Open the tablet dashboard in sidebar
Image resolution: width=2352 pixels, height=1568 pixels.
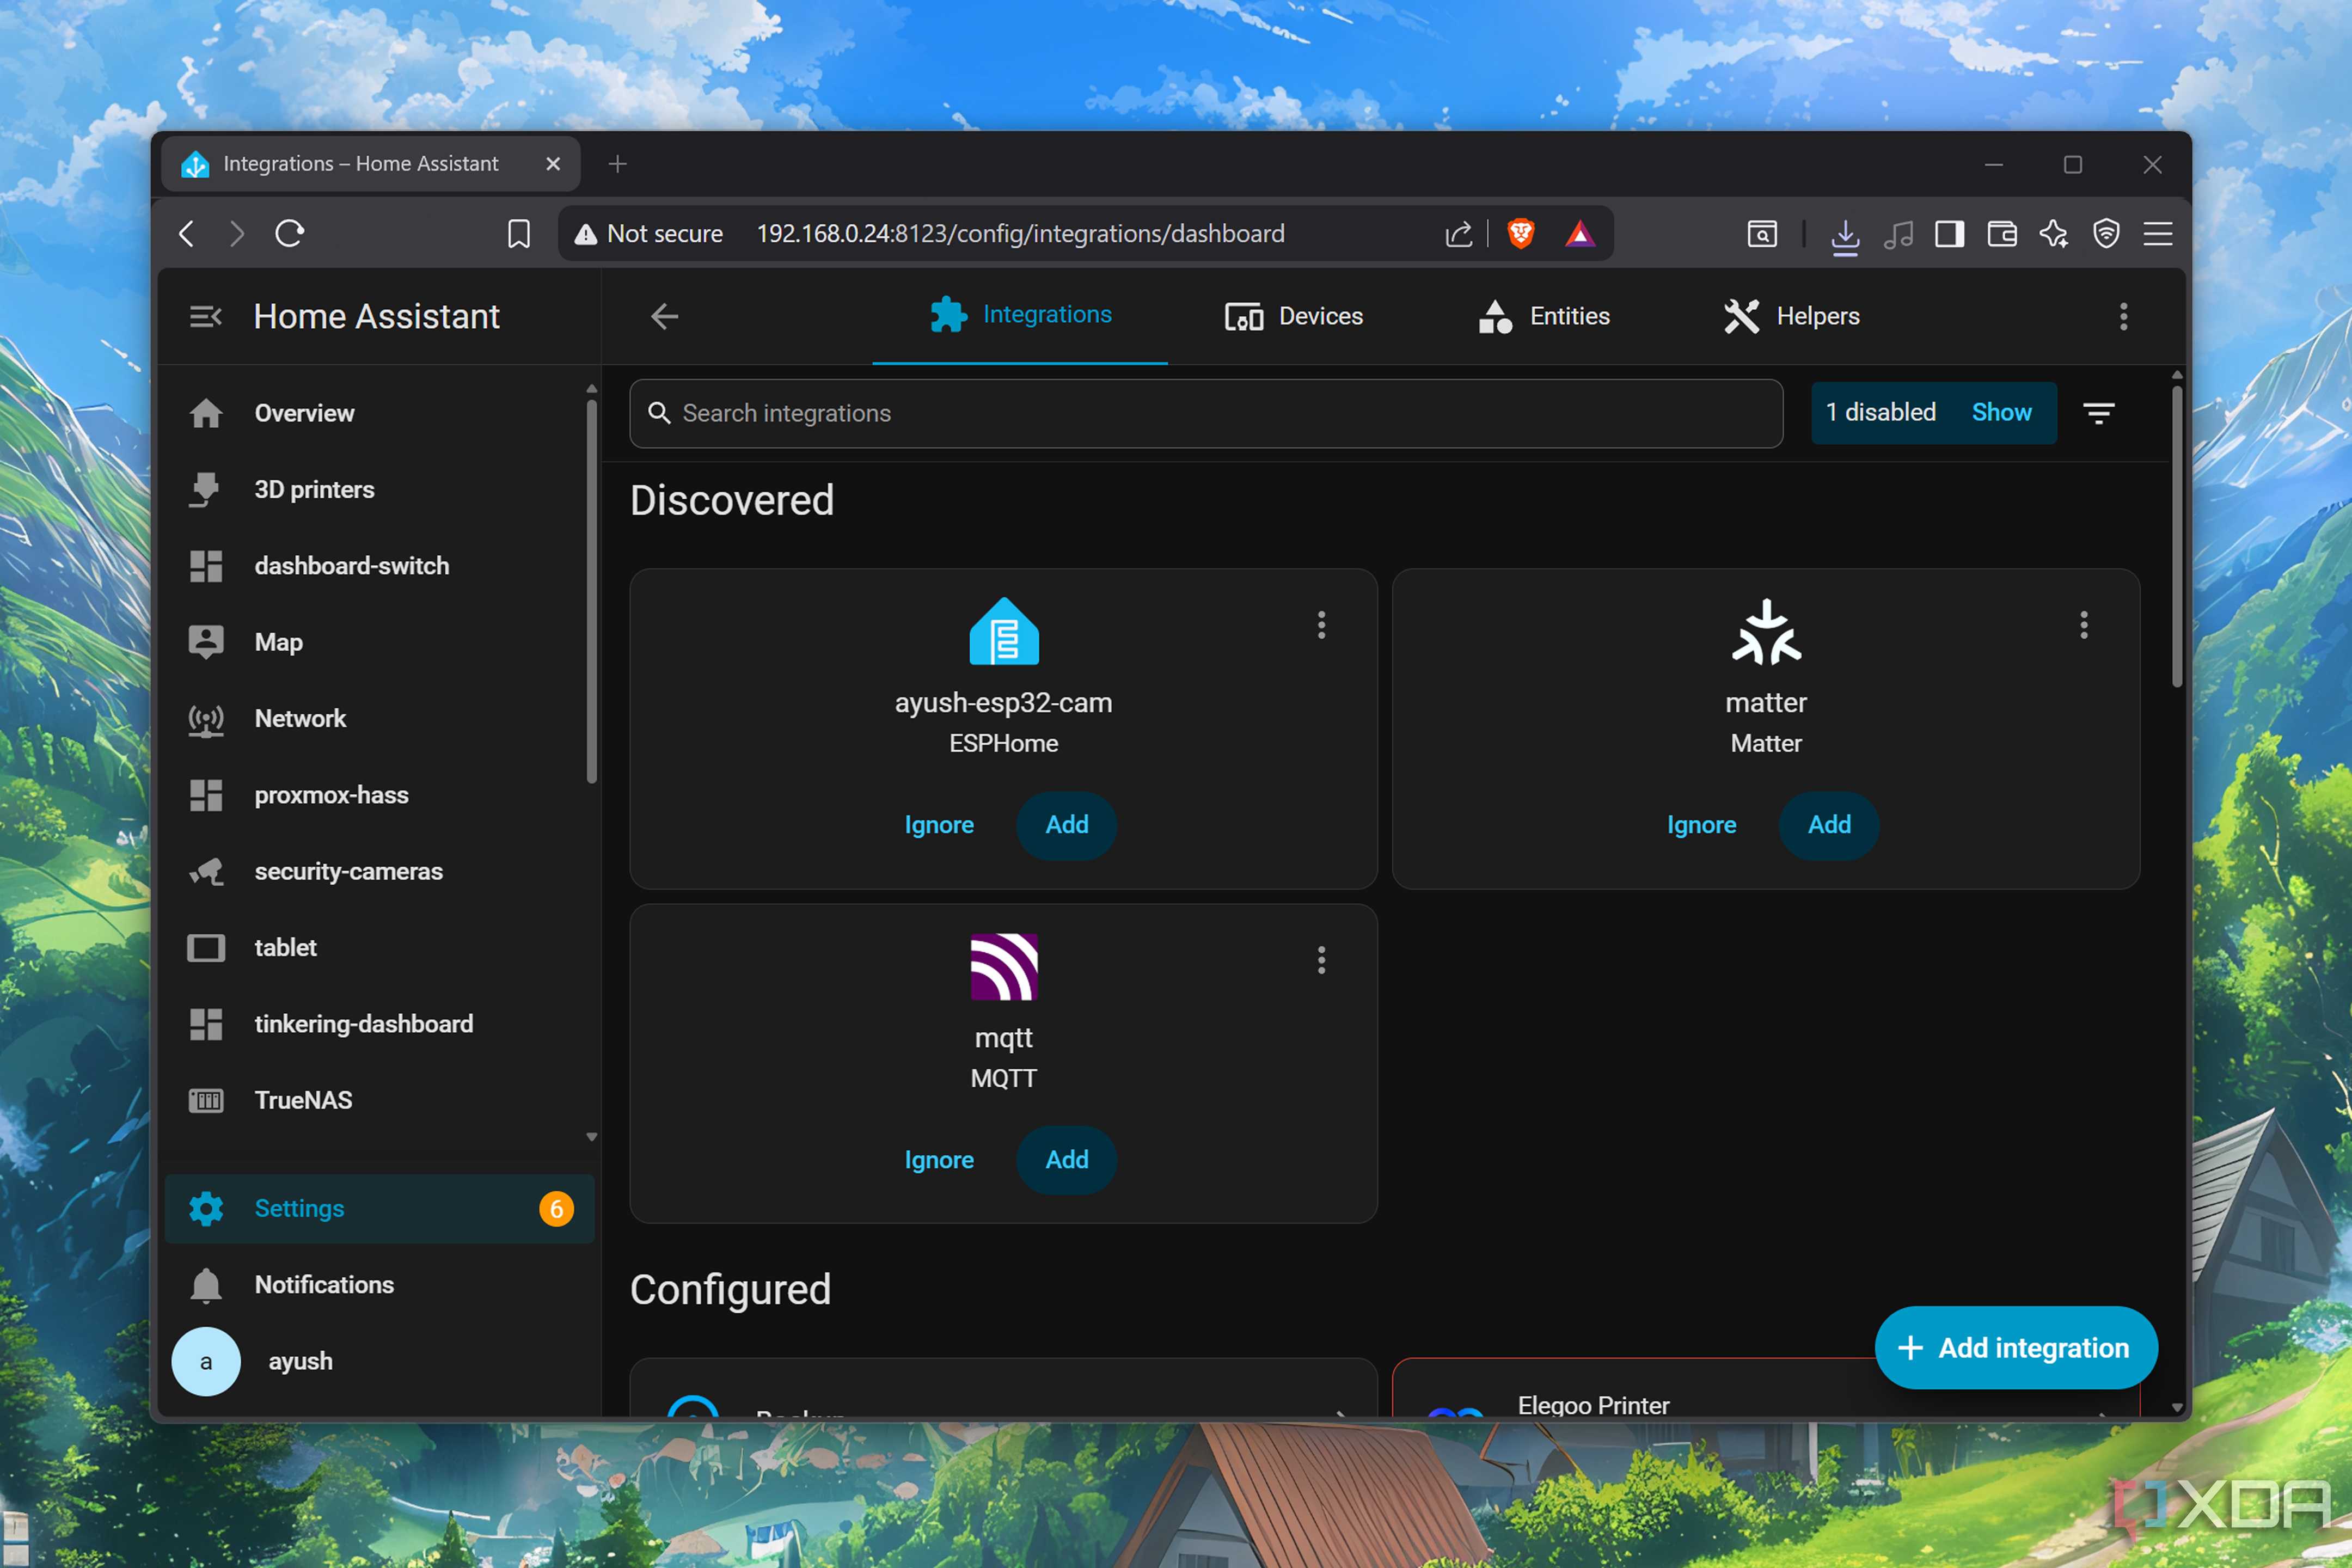(x=380, y=948)
